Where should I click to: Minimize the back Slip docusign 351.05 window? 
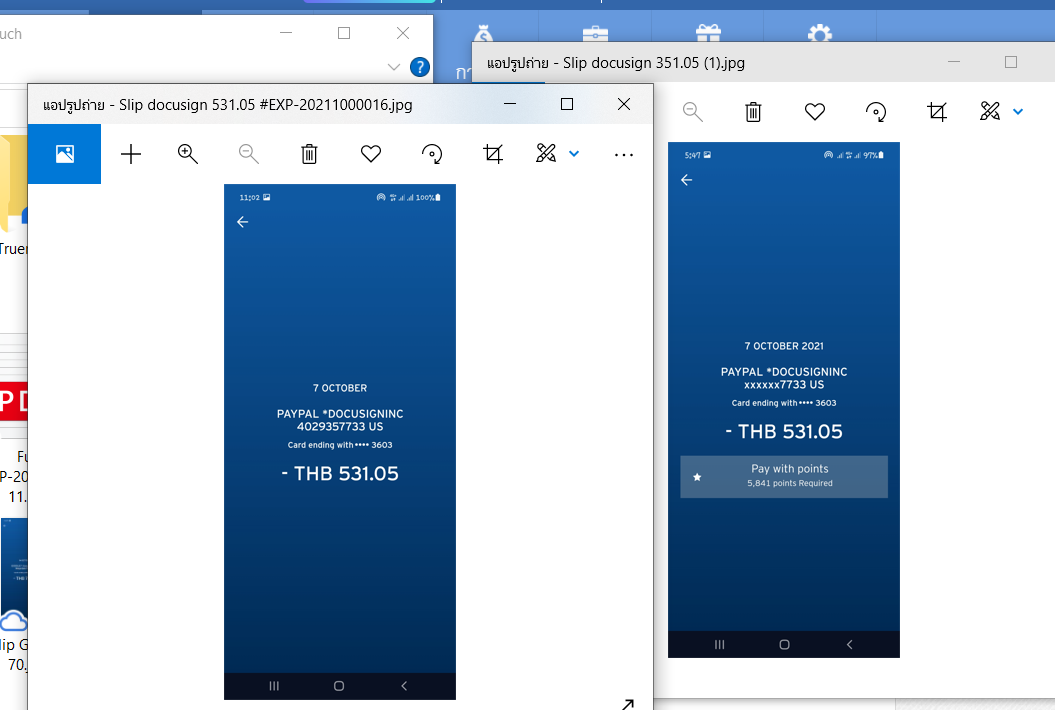point(953,62)
